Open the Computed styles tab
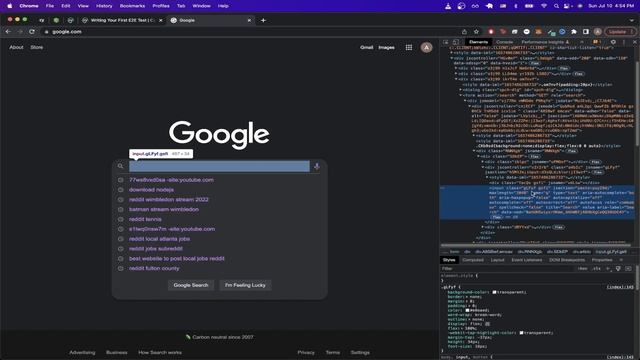The image size is (640, 360). (473, 260)
